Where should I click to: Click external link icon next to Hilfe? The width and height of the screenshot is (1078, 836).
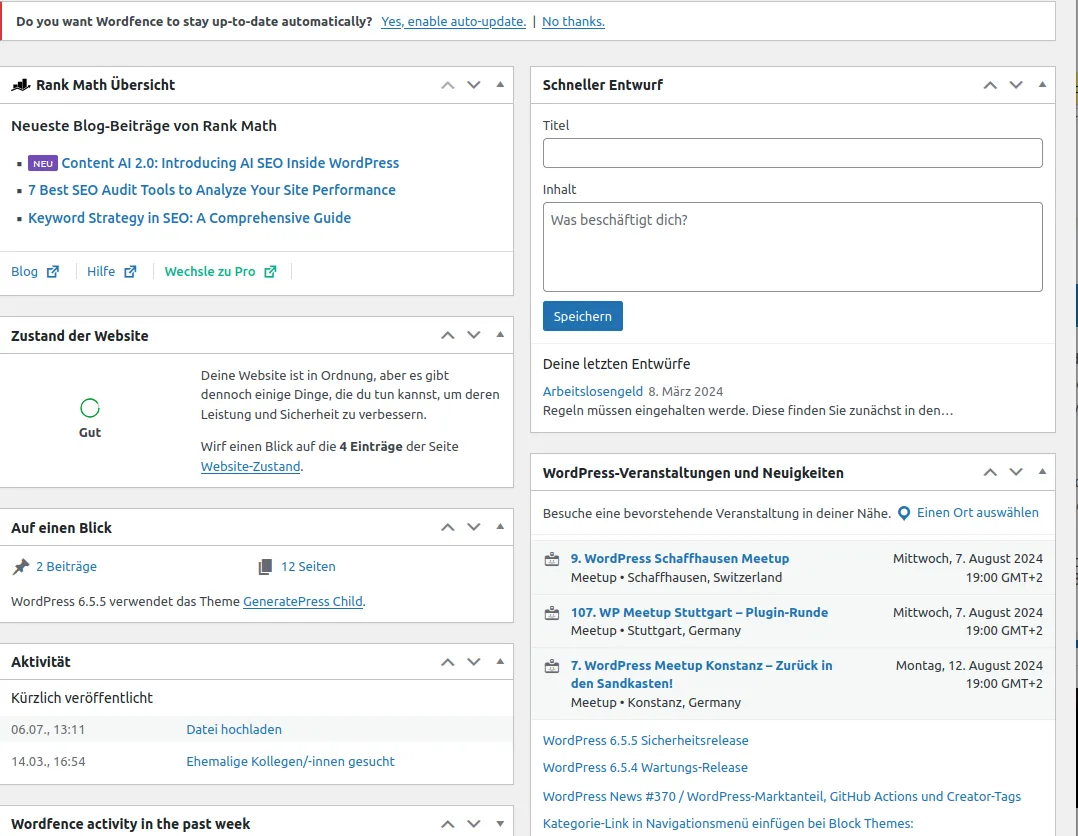tap(130, 272)
